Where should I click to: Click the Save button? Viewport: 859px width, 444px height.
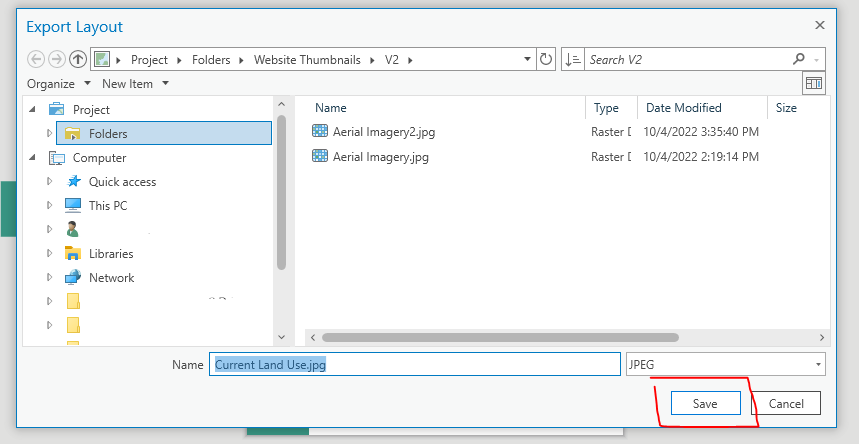(x=705, y=403)
